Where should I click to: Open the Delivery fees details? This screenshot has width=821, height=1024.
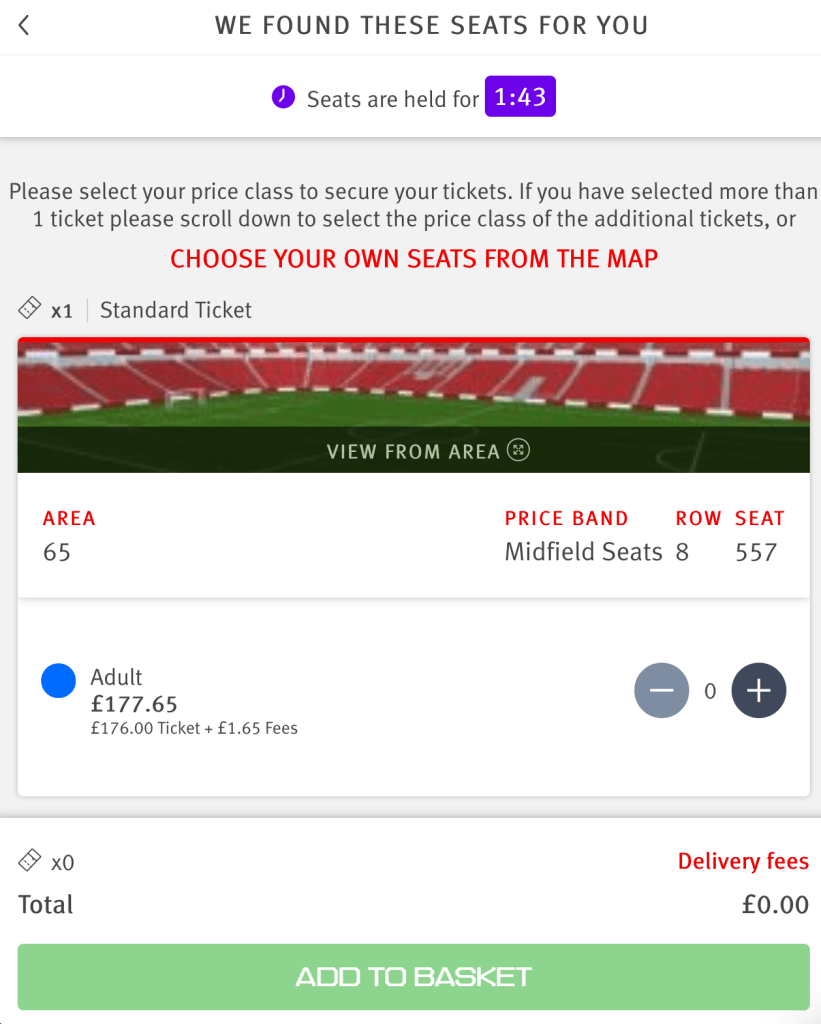743,861
